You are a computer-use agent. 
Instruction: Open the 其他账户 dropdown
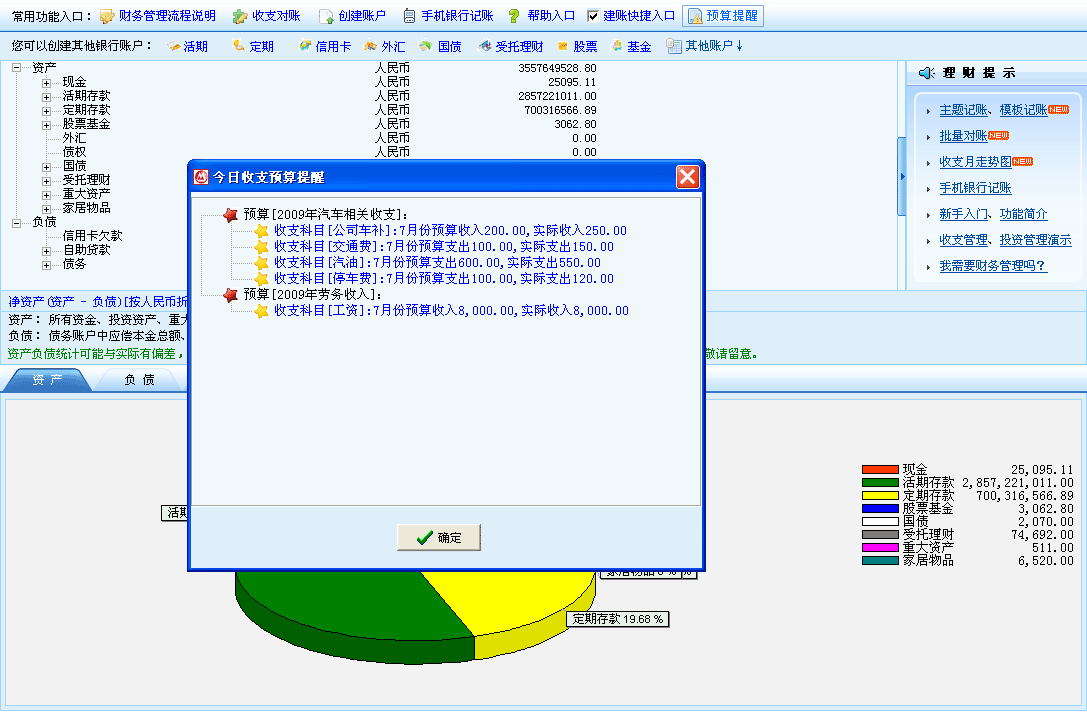click(x=704, y=46)
